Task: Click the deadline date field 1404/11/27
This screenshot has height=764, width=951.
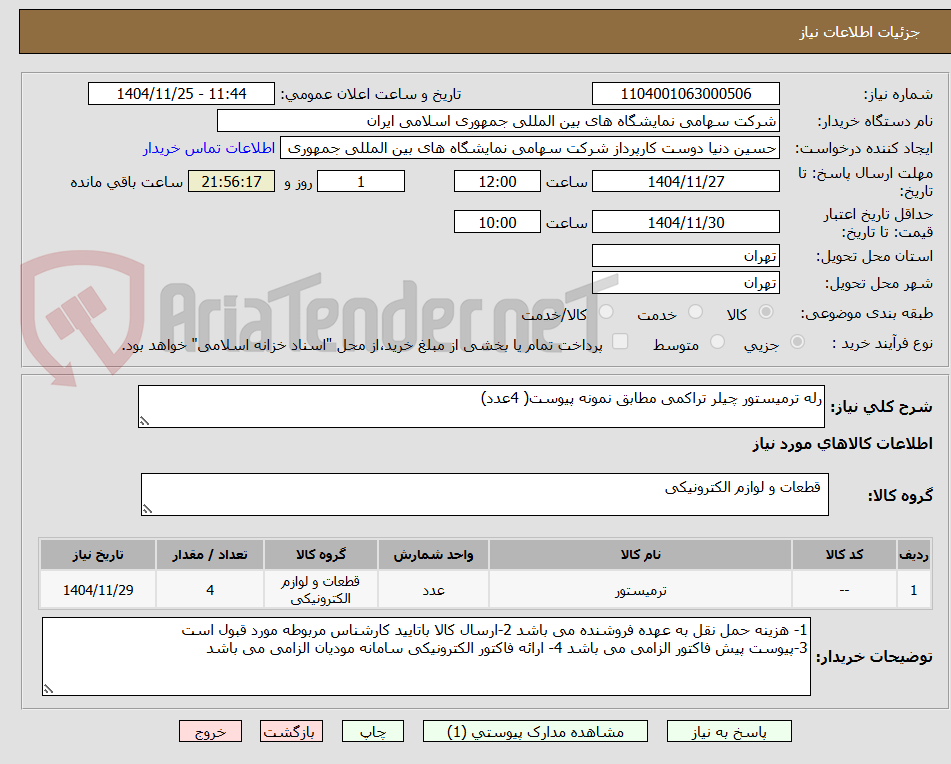Action: tap(685, 181)
